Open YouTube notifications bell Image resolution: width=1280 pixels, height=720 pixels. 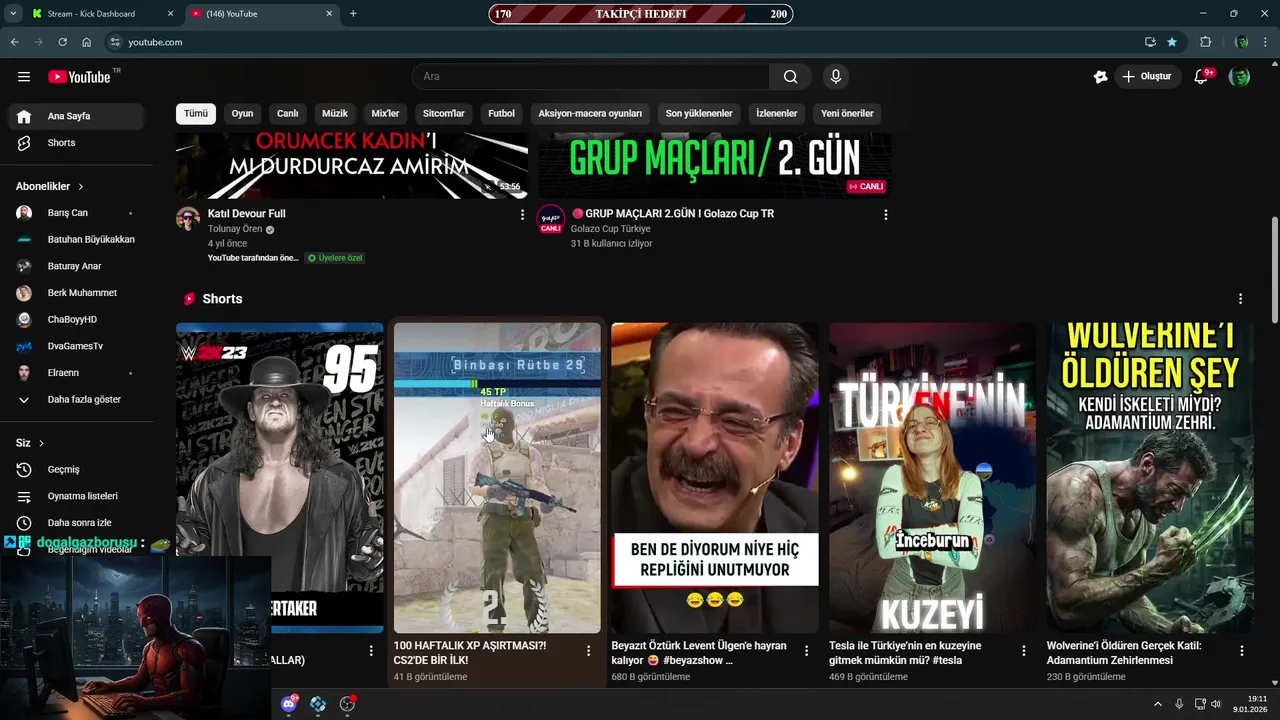click(1202, 77)
